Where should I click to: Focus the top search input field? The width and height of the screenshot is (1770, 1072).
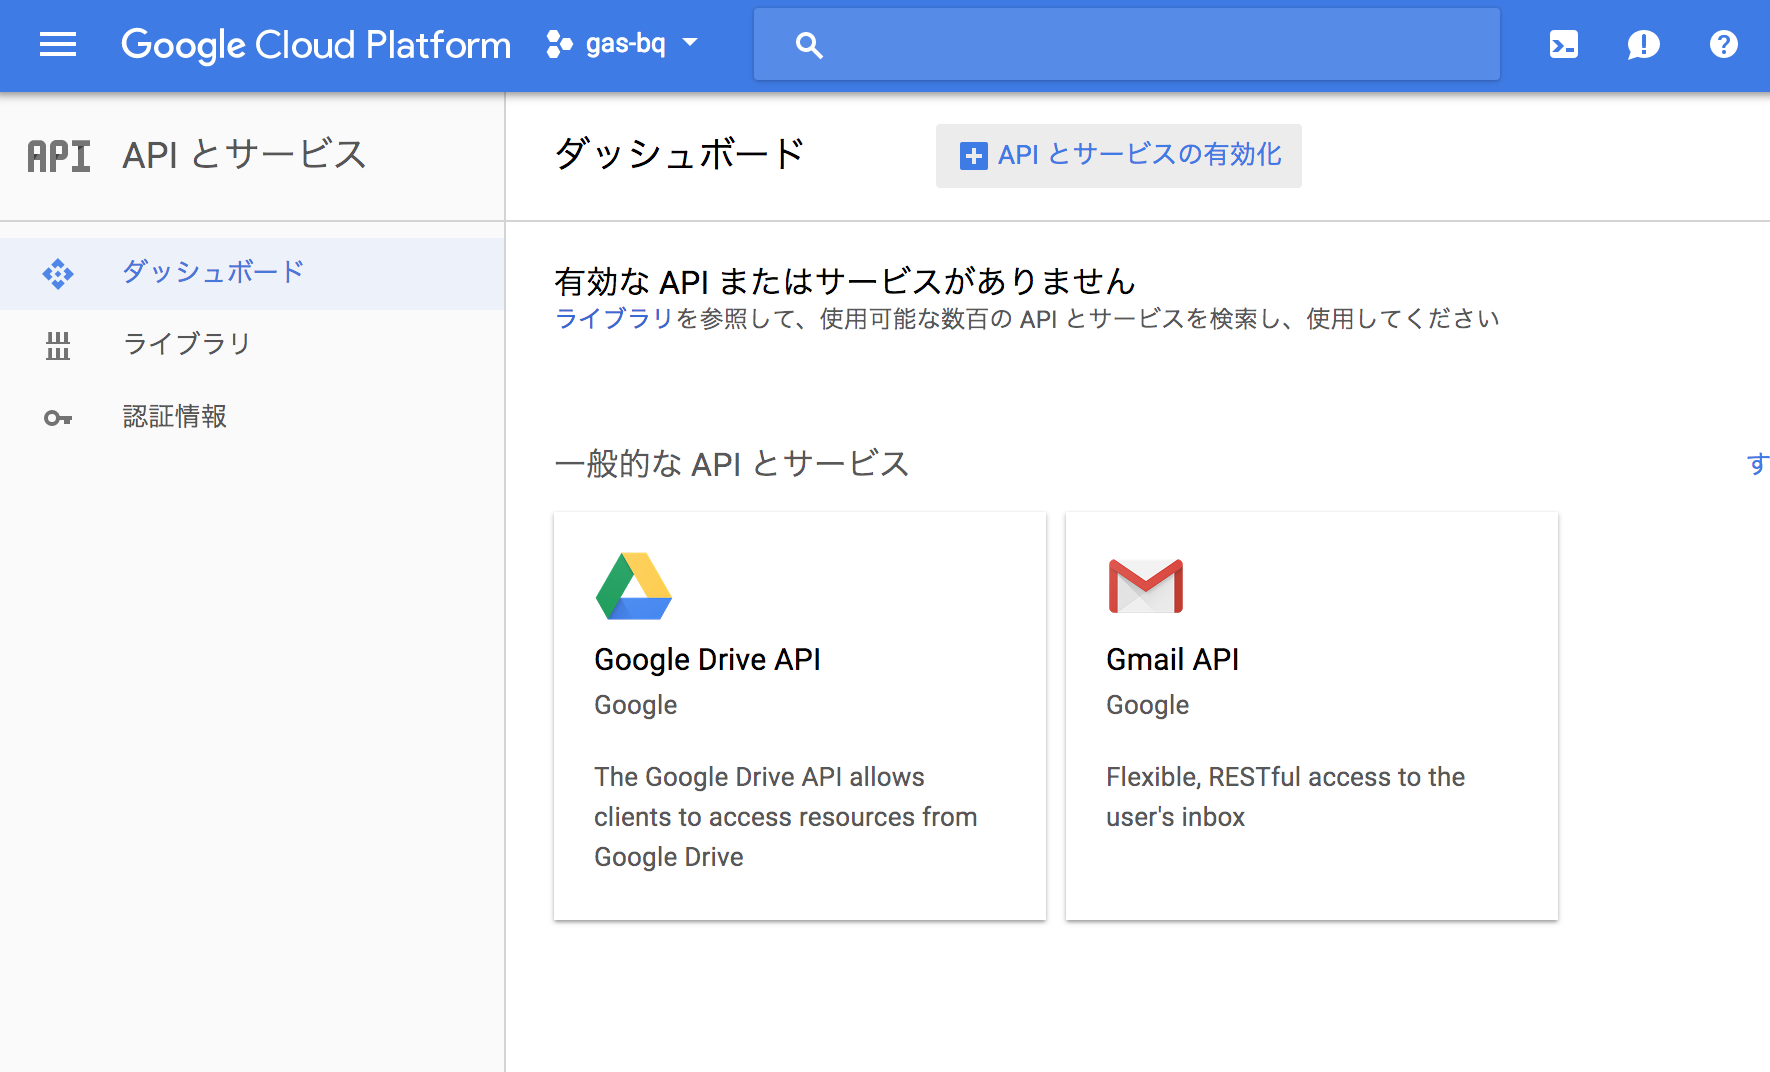pos(1127,44)
